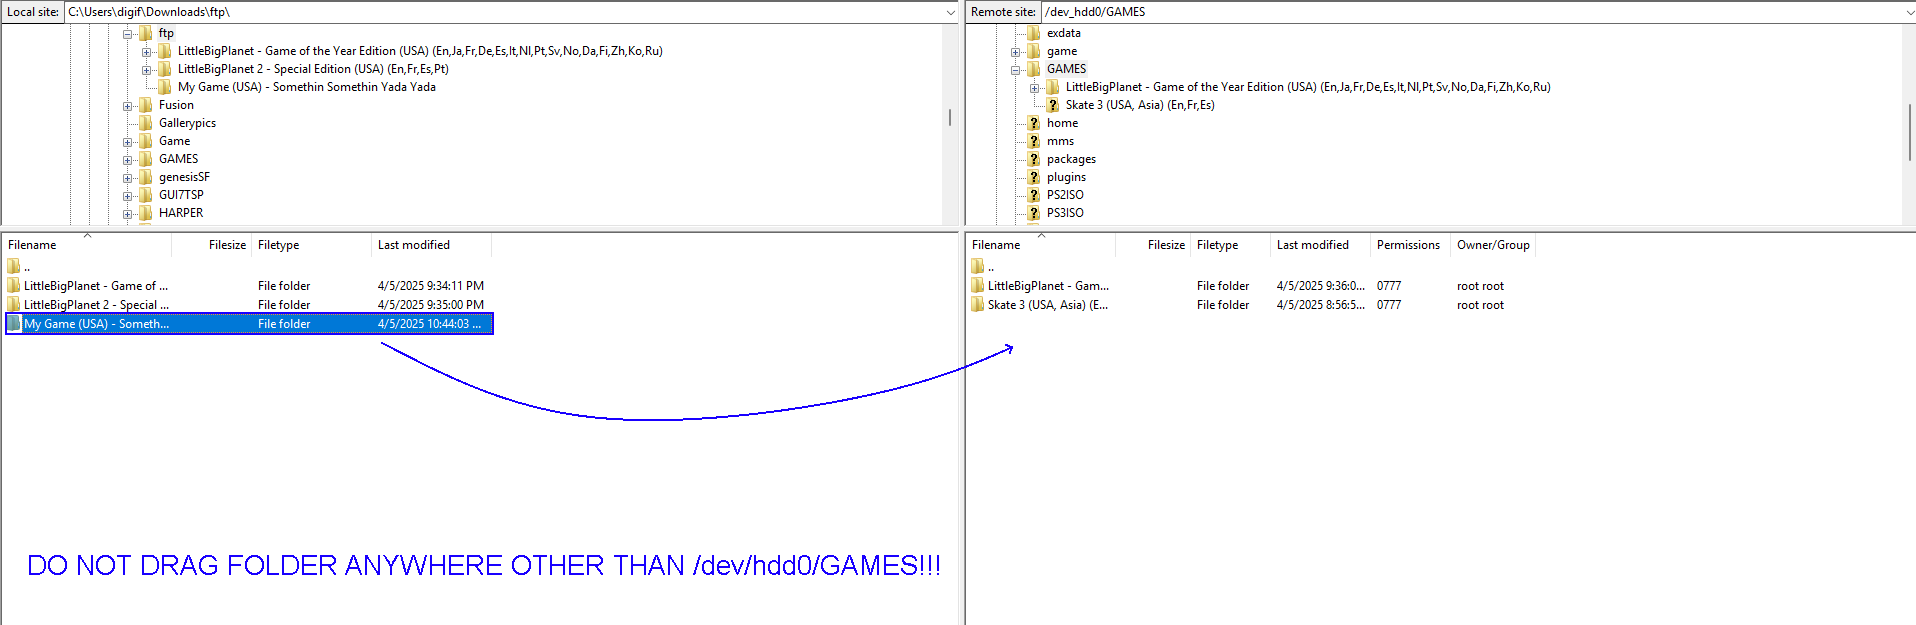Sort local files by Filetype column

click(x=311, y=245)
